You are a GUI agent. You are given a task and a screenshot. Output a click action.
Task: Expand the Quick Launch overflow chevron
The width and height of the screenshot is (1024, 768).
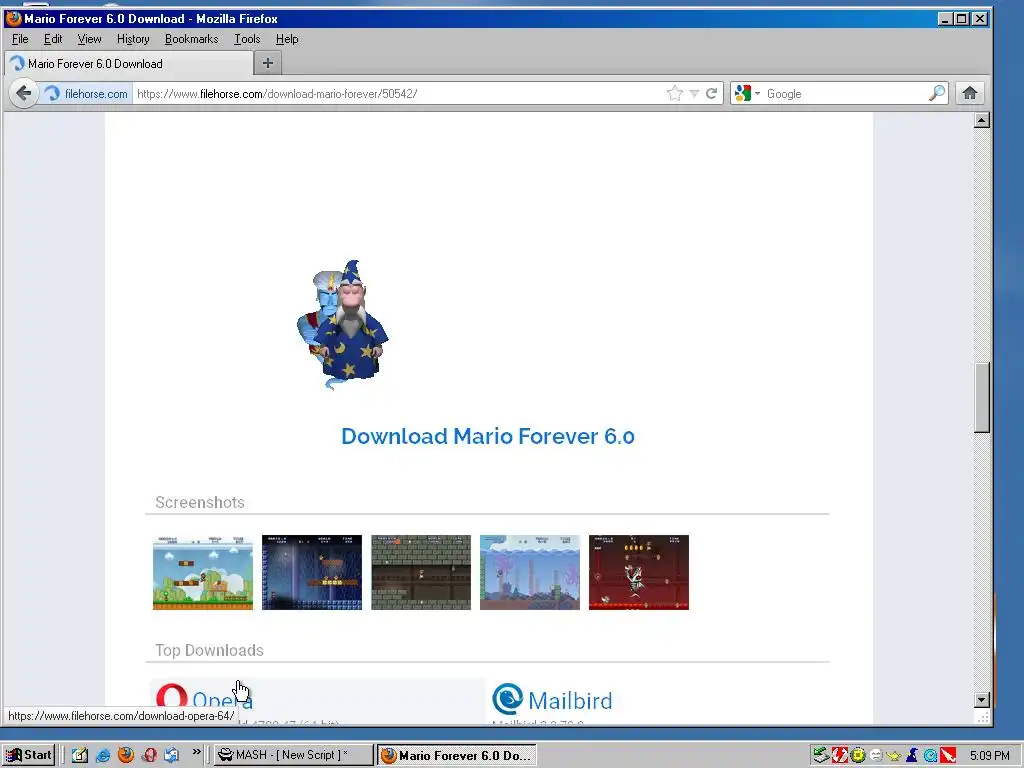pyautogui.click(x=197, y=753)
